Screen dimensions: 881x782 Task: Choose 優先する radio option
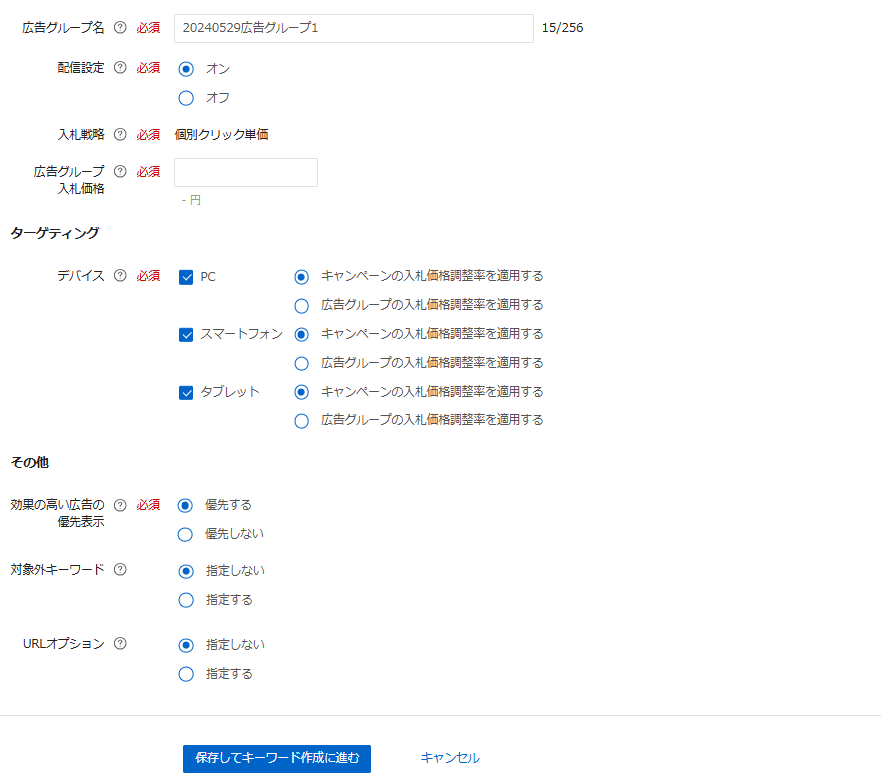click(185, 506)
